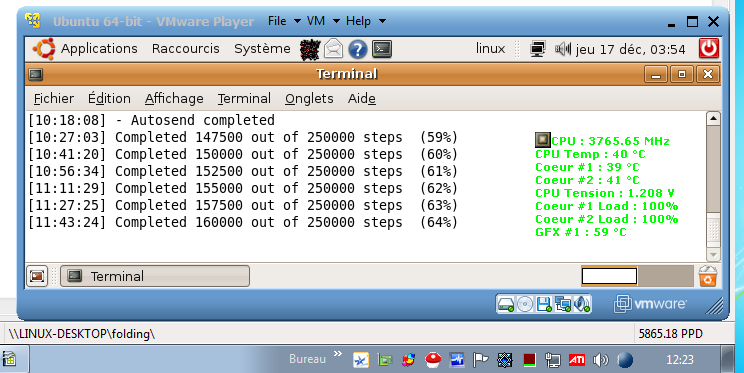Open the VMware Help dropdown menu
744x373 pixels.
[x=365, y=21]
